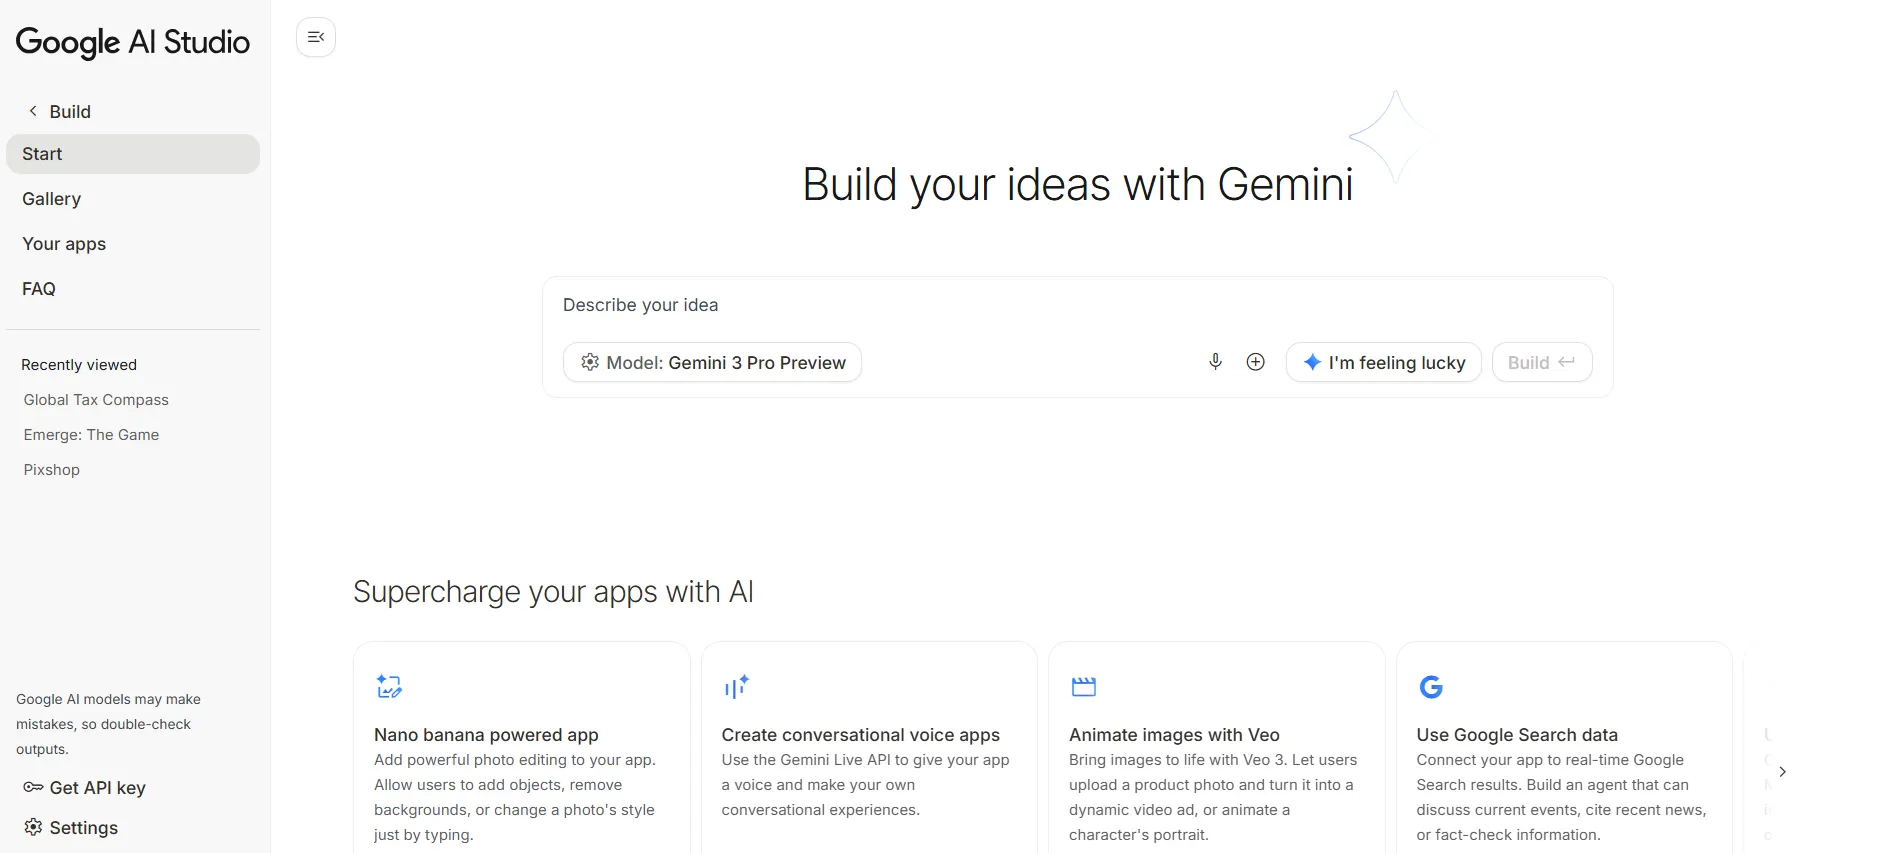Open the Gallery section
1878x853 pixels.
pos(52,199)
